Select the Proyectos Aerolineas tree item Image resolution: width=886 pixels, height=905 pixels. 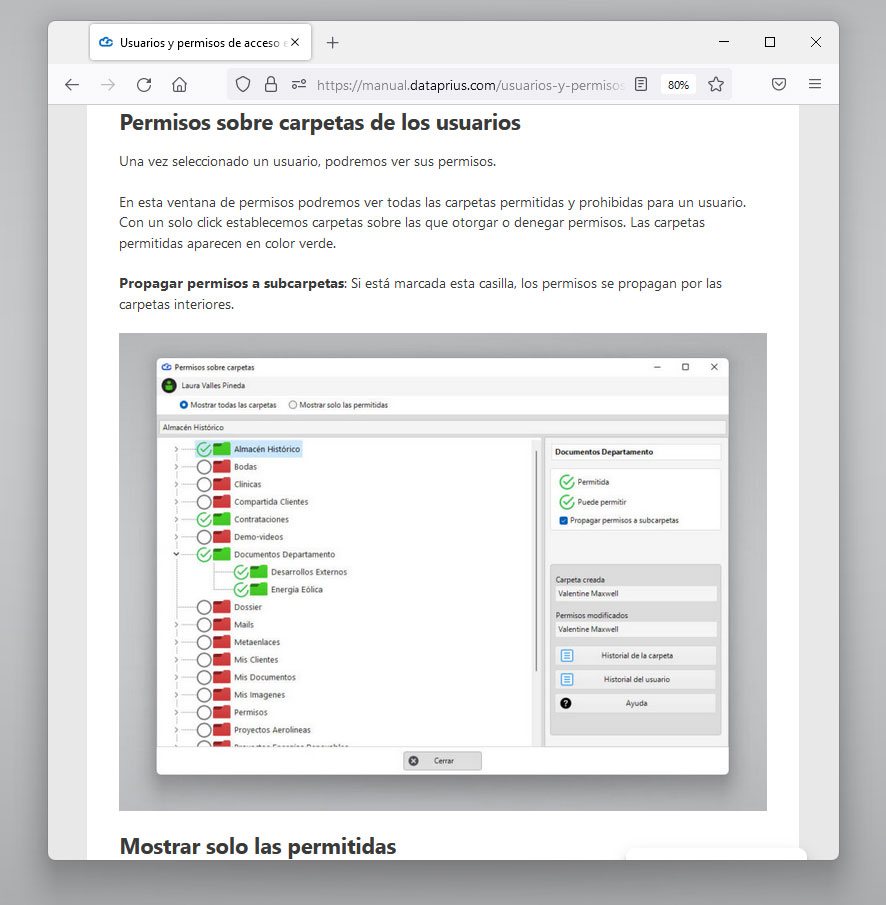272,730
